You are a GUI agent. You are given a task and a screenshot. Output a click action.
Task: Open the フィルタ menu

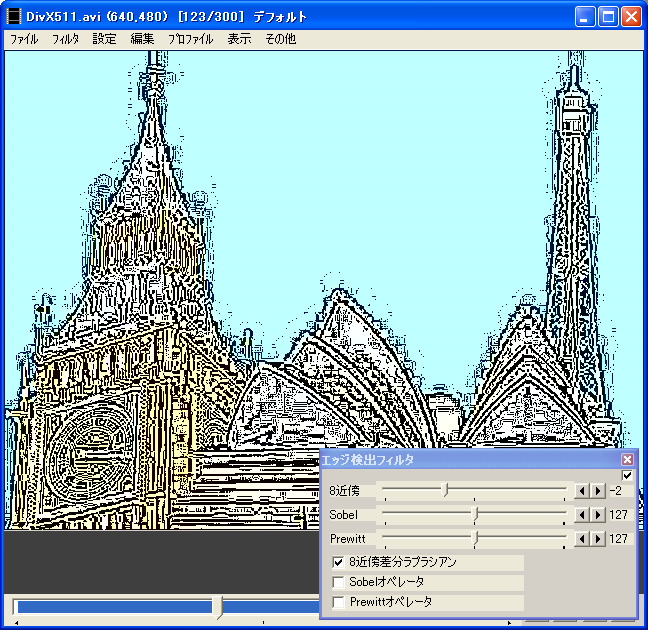pos(65,40)
